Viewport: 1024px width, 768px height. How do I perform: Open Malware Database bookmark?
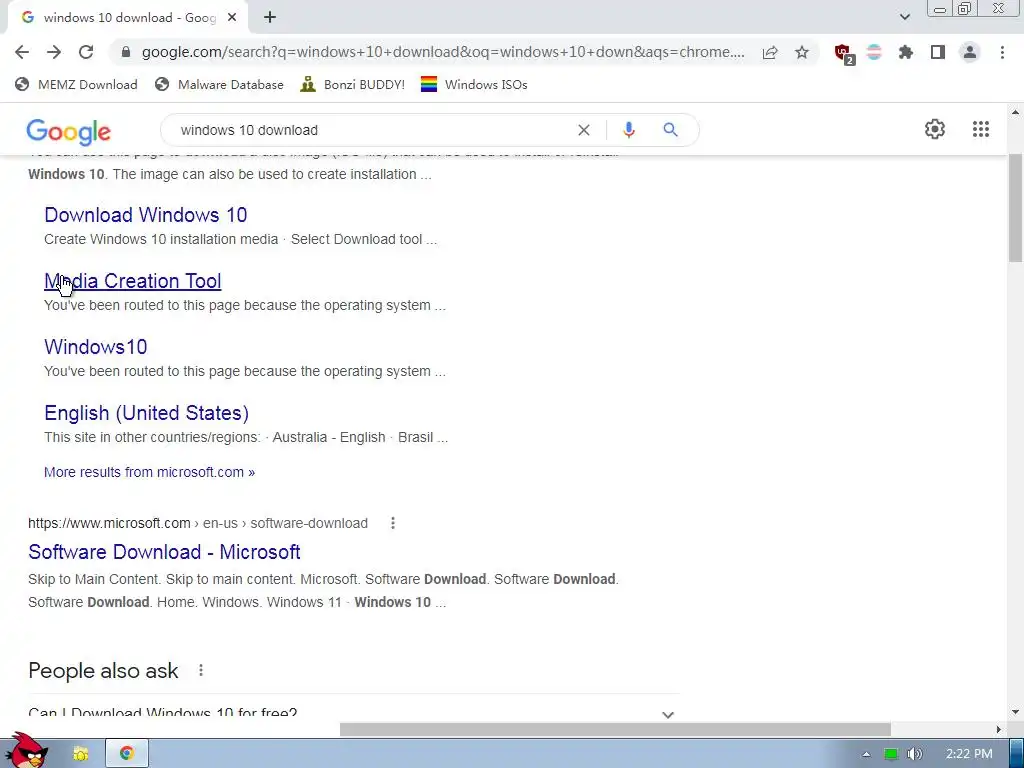point(219,84)
